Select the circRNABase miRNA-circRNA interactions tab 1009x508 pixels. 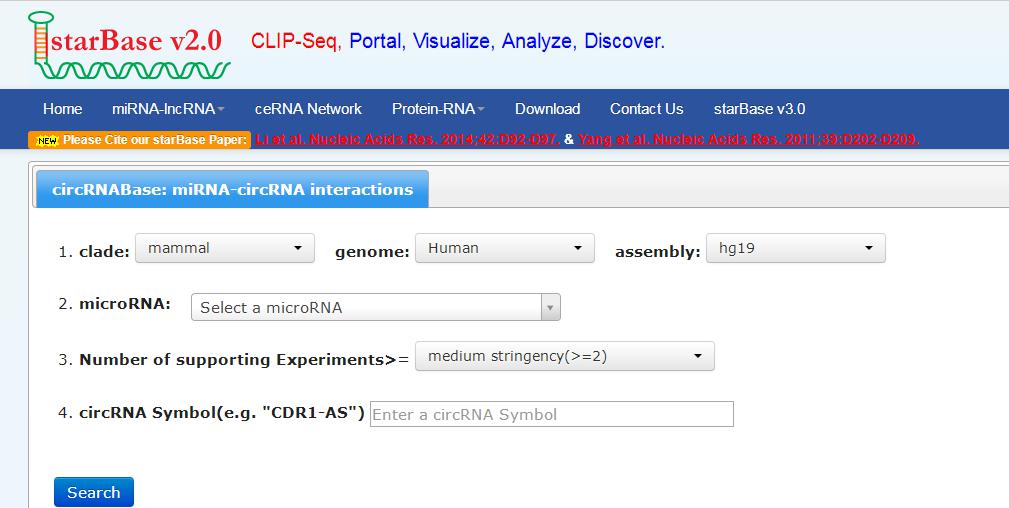232,189
